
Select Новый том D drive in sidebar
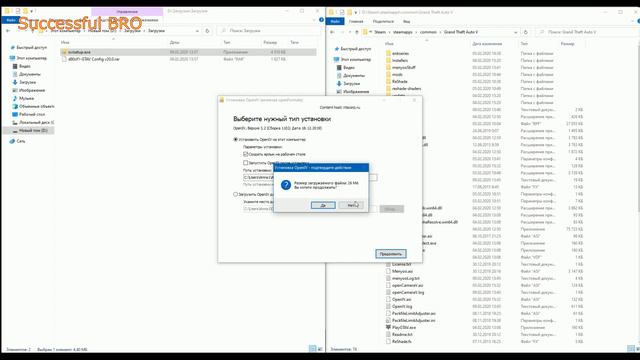(x=33, y=131)
